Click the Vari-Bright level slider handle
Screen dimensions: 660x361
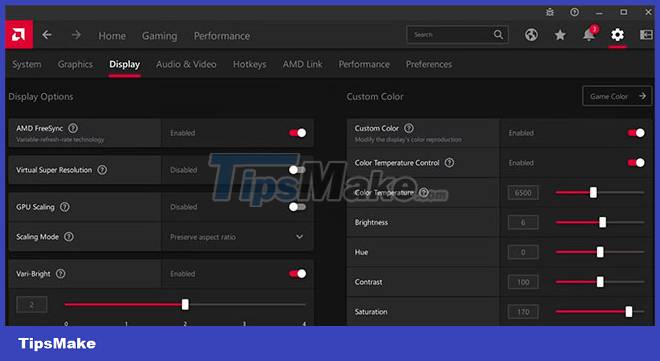point(185,304)
